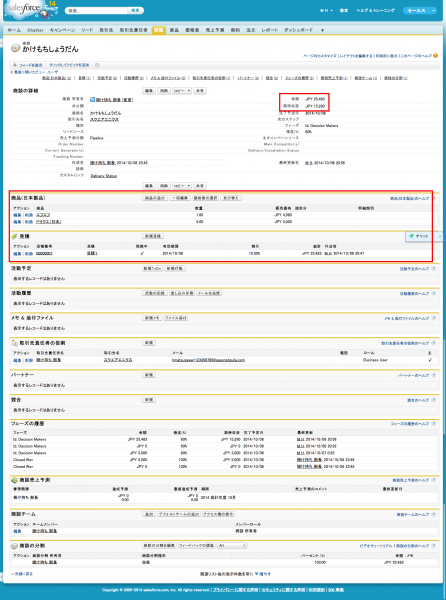This screenshot has width=446, height=600.
Task: Click the 商談の分割 section icon
Action: point(15,546)
